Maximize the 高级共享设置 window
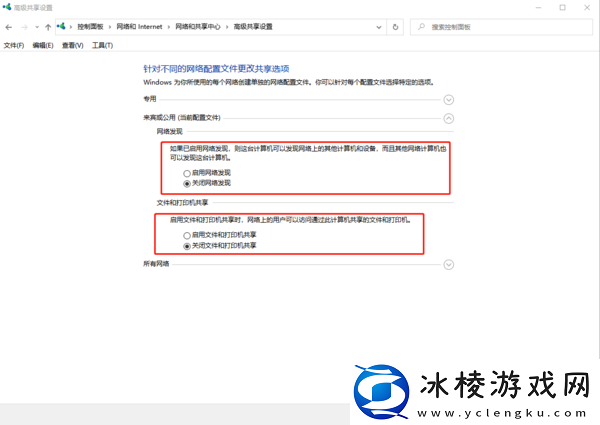 click(x=562, y=7)
